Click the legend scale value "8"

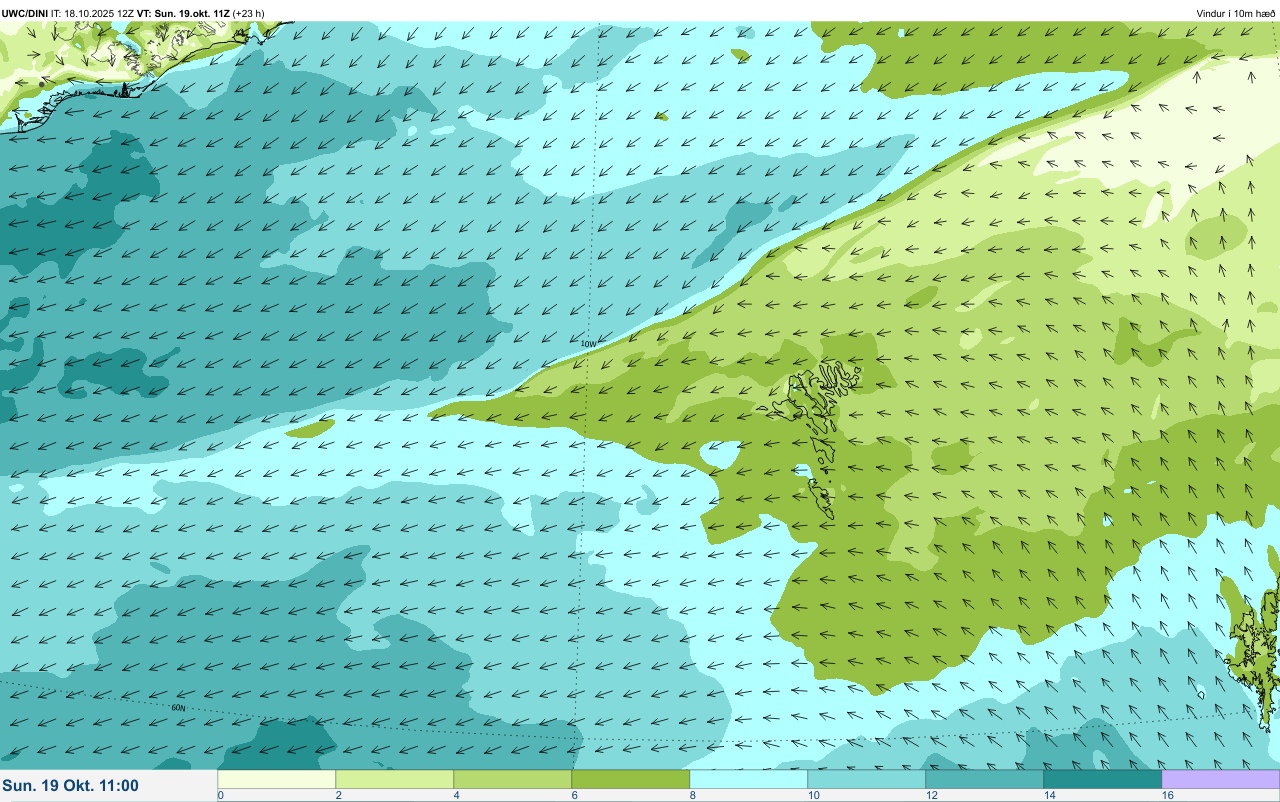coord(693,795)
